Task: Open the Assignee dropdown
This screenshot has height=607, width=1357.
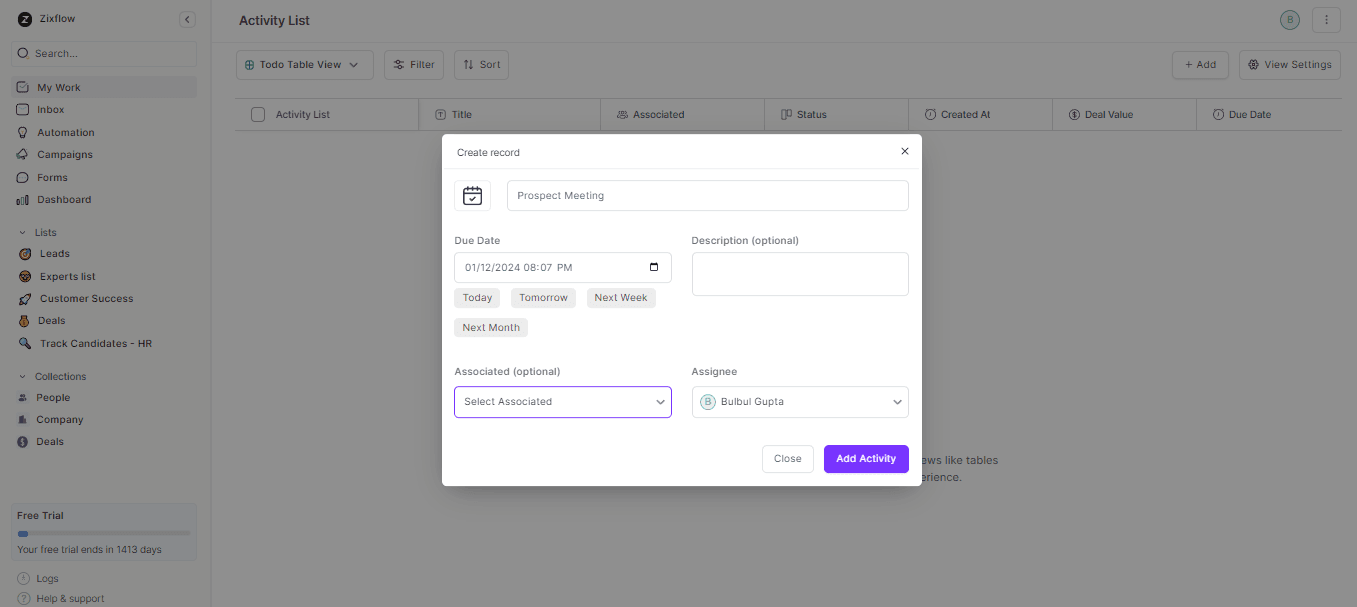Action: click(799, 401)
